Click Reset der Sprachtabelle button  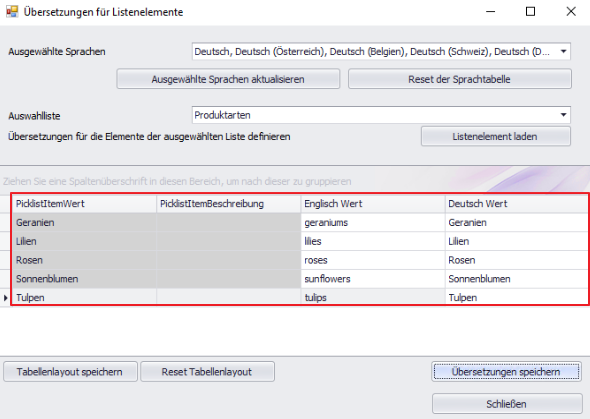coord(459,79)
